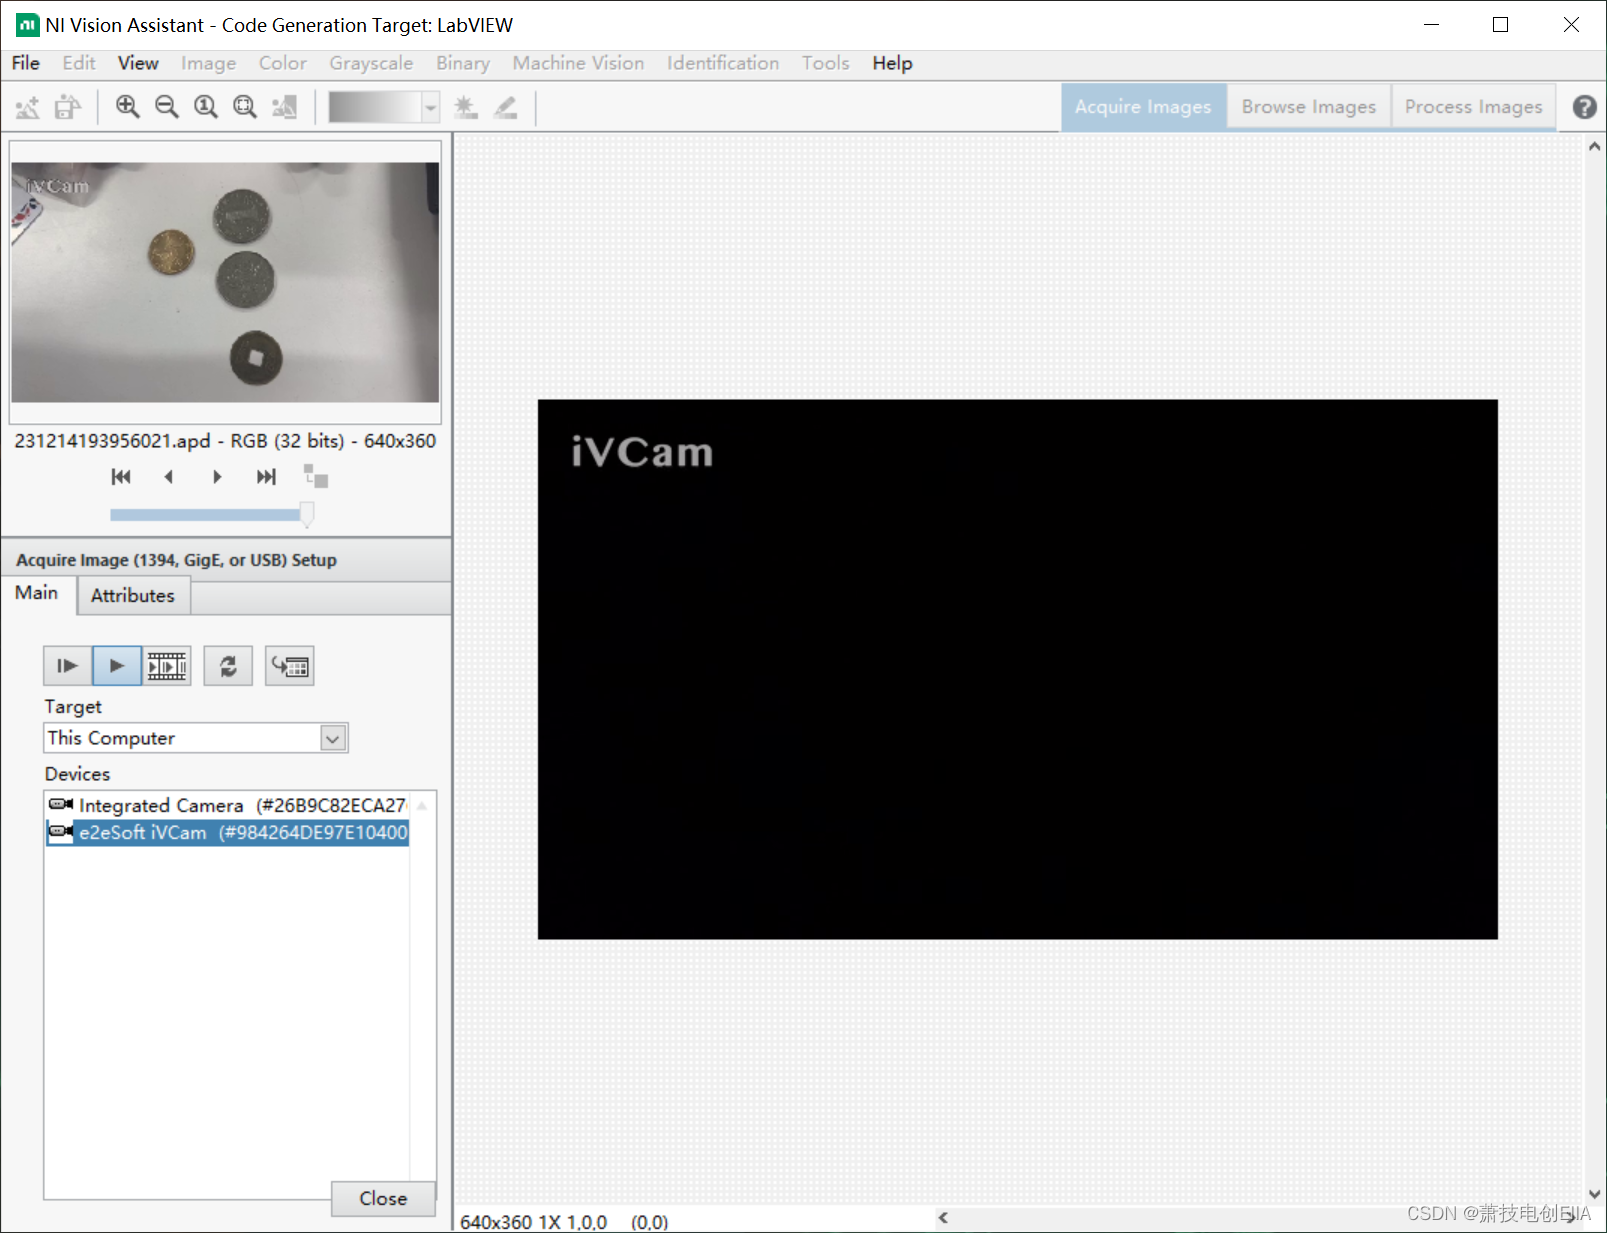Open the Edit menu
The height and width of the screenshot is (1233, 1607).
coord(79,63)
